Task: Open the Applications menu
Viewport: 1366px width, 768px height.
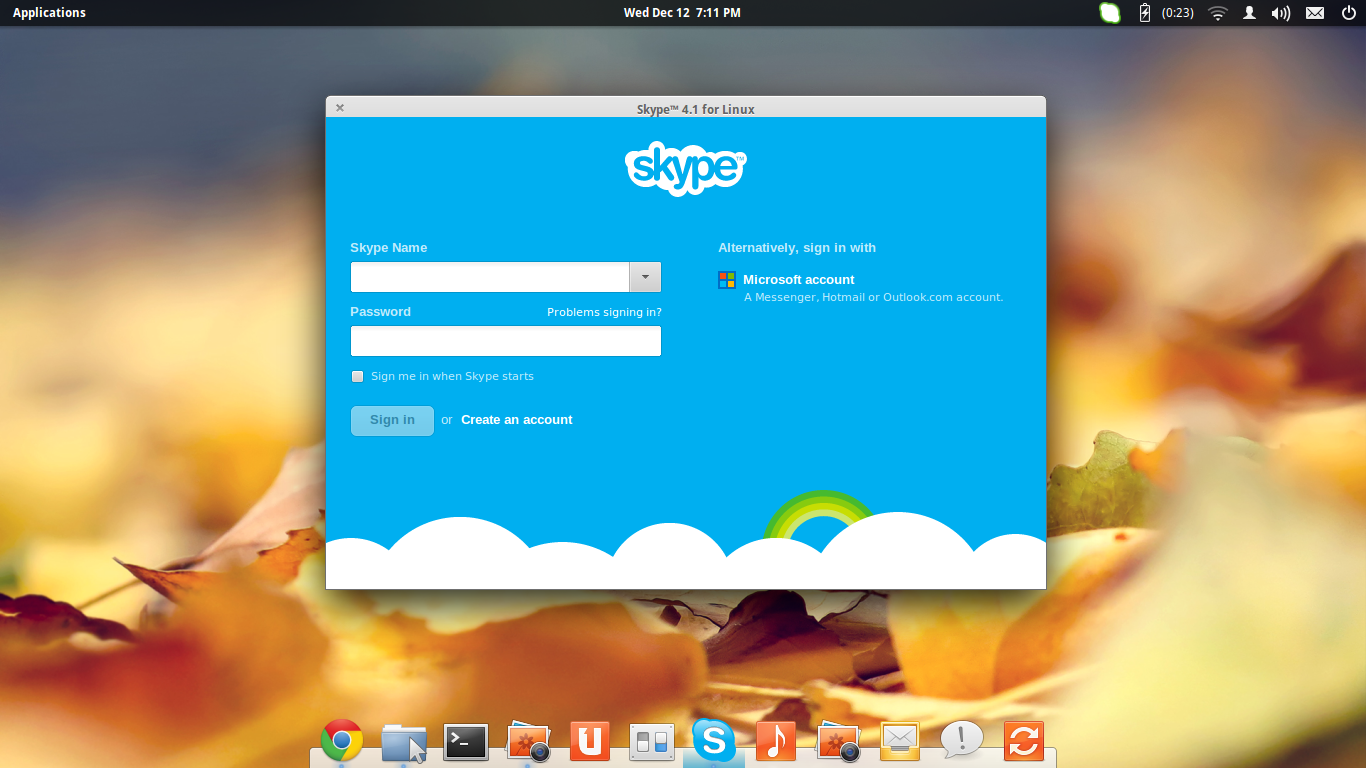Action: [x=49, y=13]
